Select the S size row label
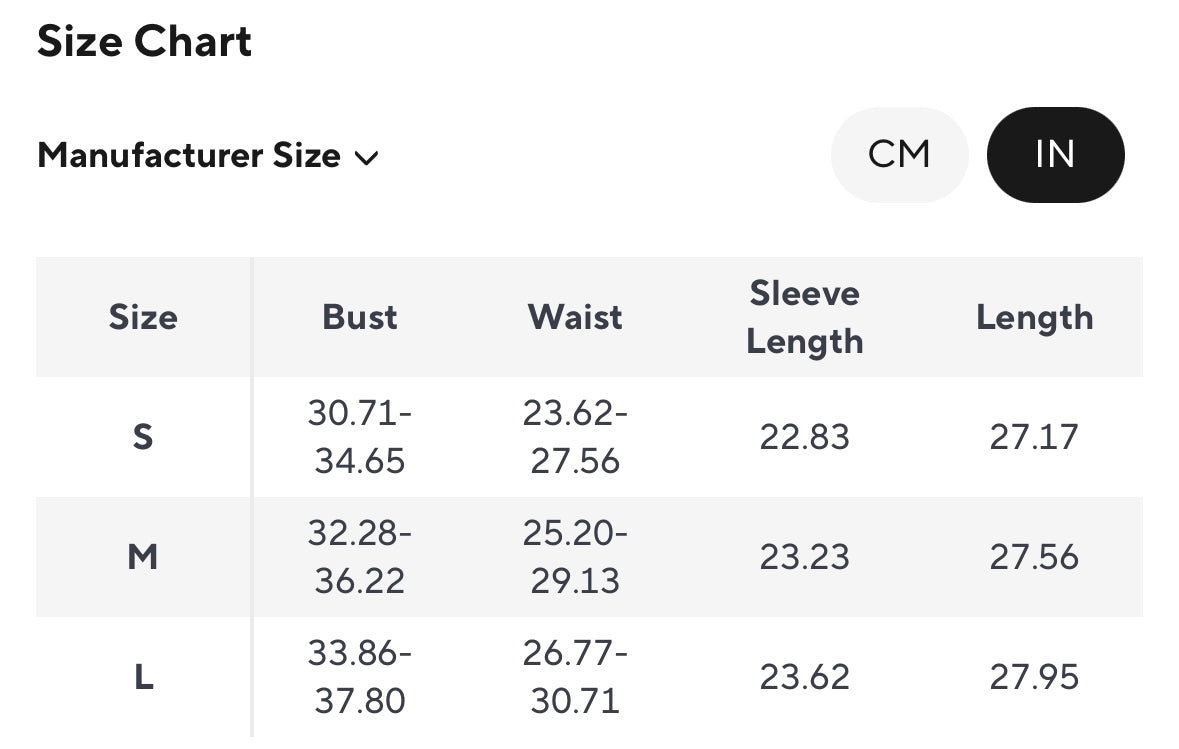This screenshot has width=1179, height=749. click(x=143, y=437)
